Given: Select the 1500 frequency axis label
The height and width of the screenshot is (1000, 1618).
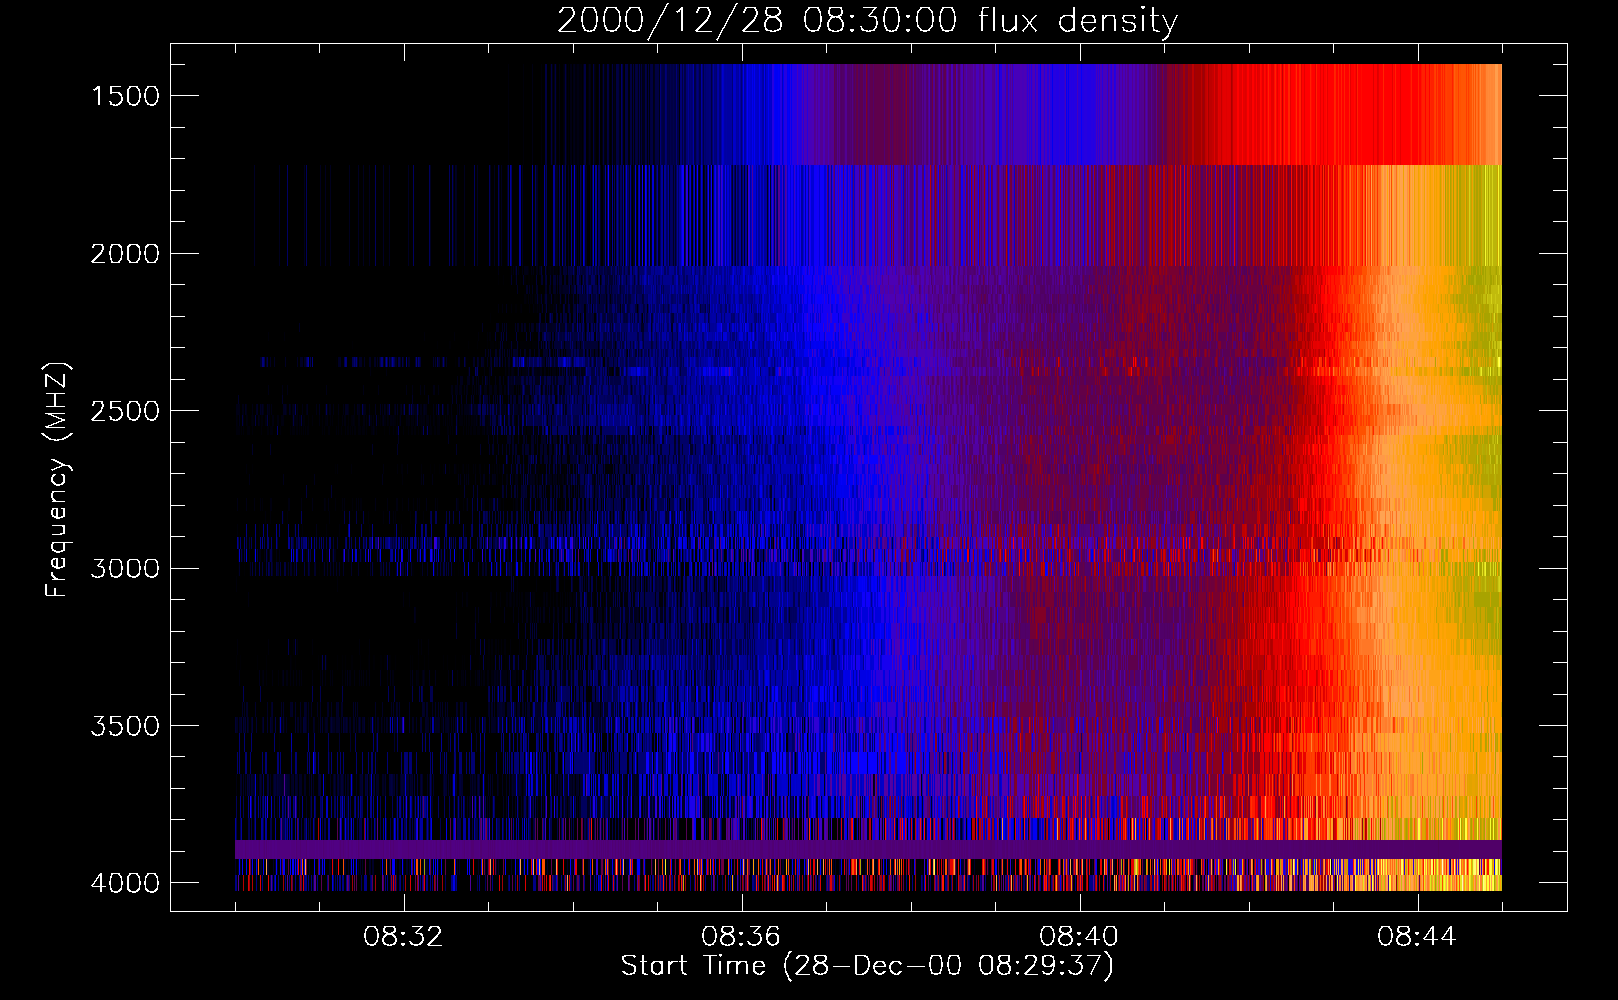Looking at the screenshot, I should (x=125, y=96).
